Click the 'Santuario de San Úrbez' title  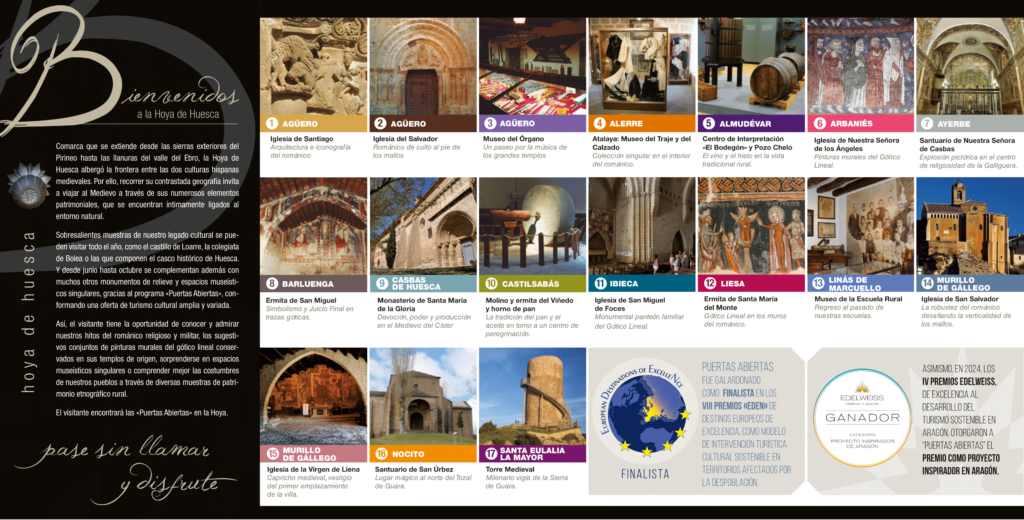(x=413, y=470)
